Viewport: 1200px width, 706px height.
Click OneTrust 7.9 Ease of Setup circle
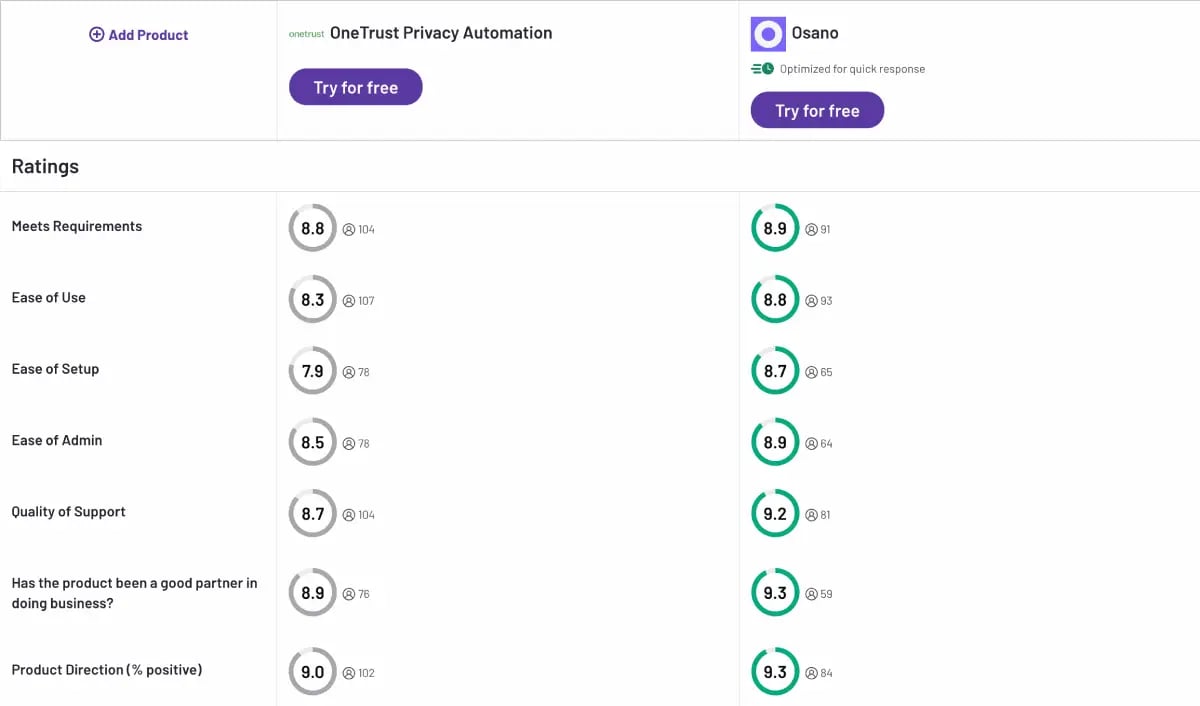click(313, 371)
